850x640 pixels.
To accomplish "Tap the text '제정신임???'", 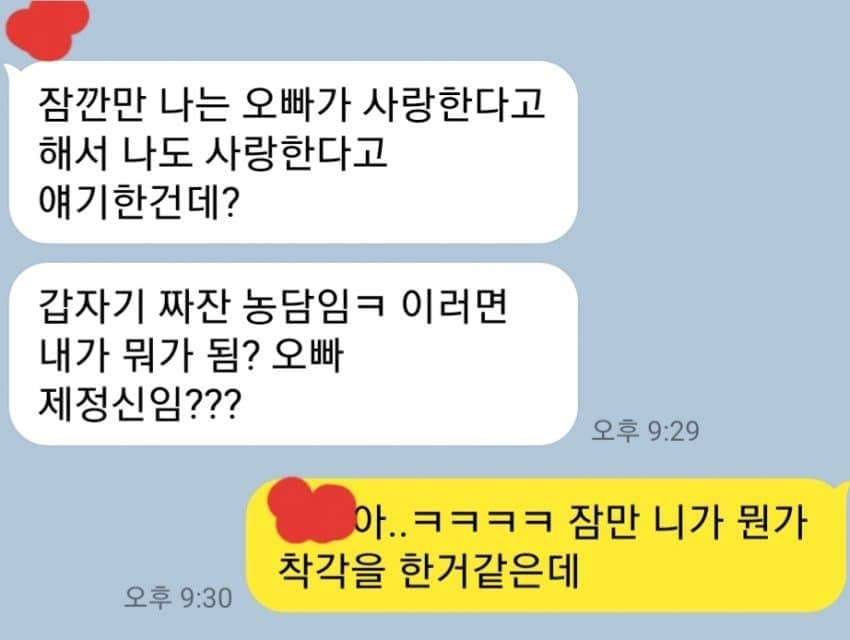I will [139, 404].
